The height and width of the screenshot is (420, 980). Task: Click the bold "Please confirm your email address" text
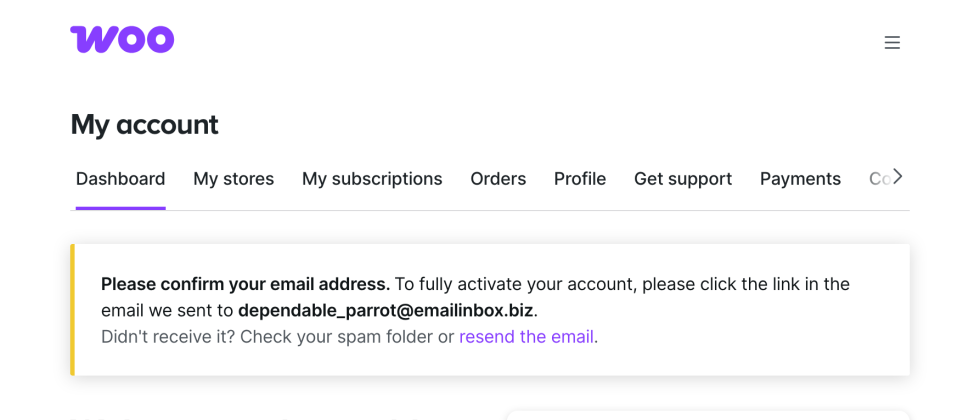[x=245, y=284]
